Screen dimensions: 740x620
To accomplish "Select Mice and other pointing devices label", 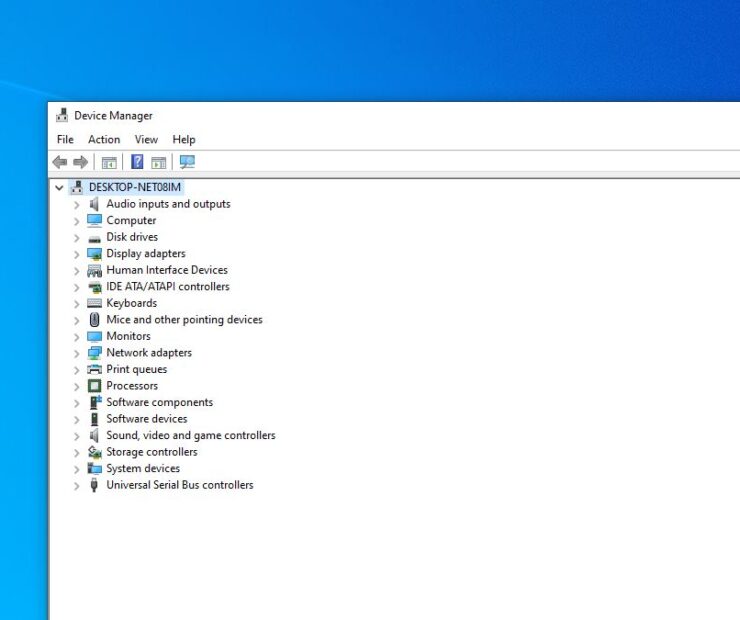I will 185,319.
